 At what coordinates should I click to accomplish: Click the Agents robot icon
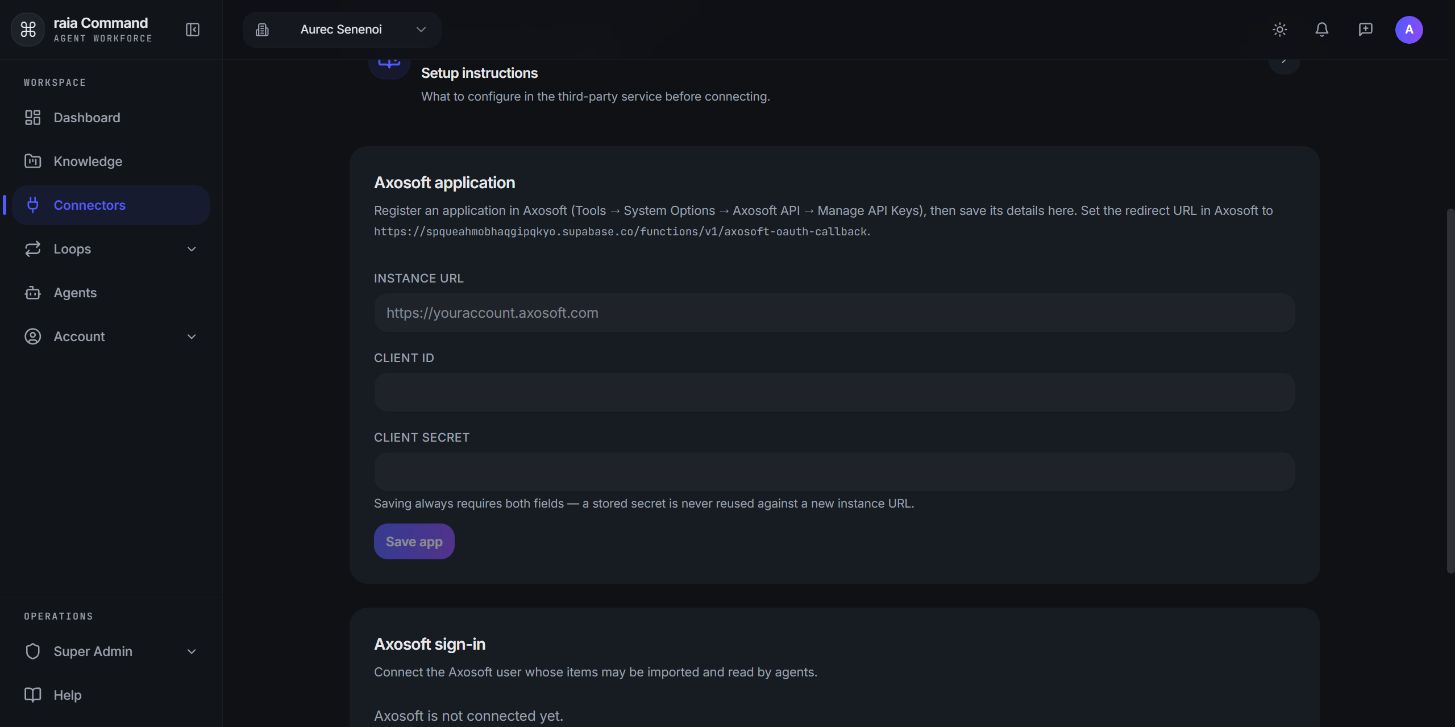pos(33,293)
